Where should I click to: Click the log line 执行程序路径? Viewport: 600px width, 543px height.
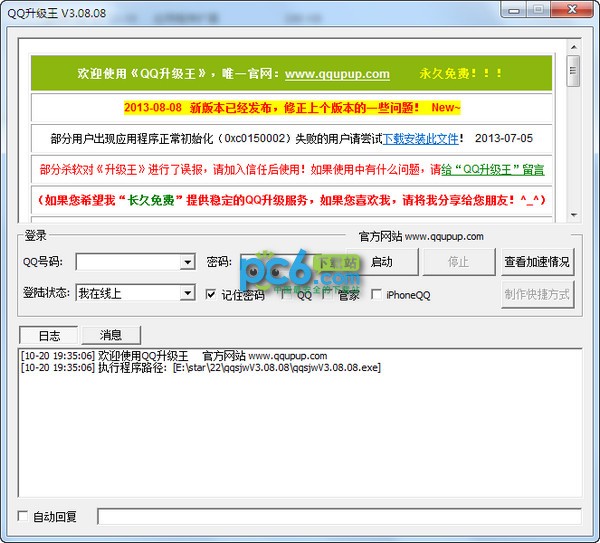point(201,368)
